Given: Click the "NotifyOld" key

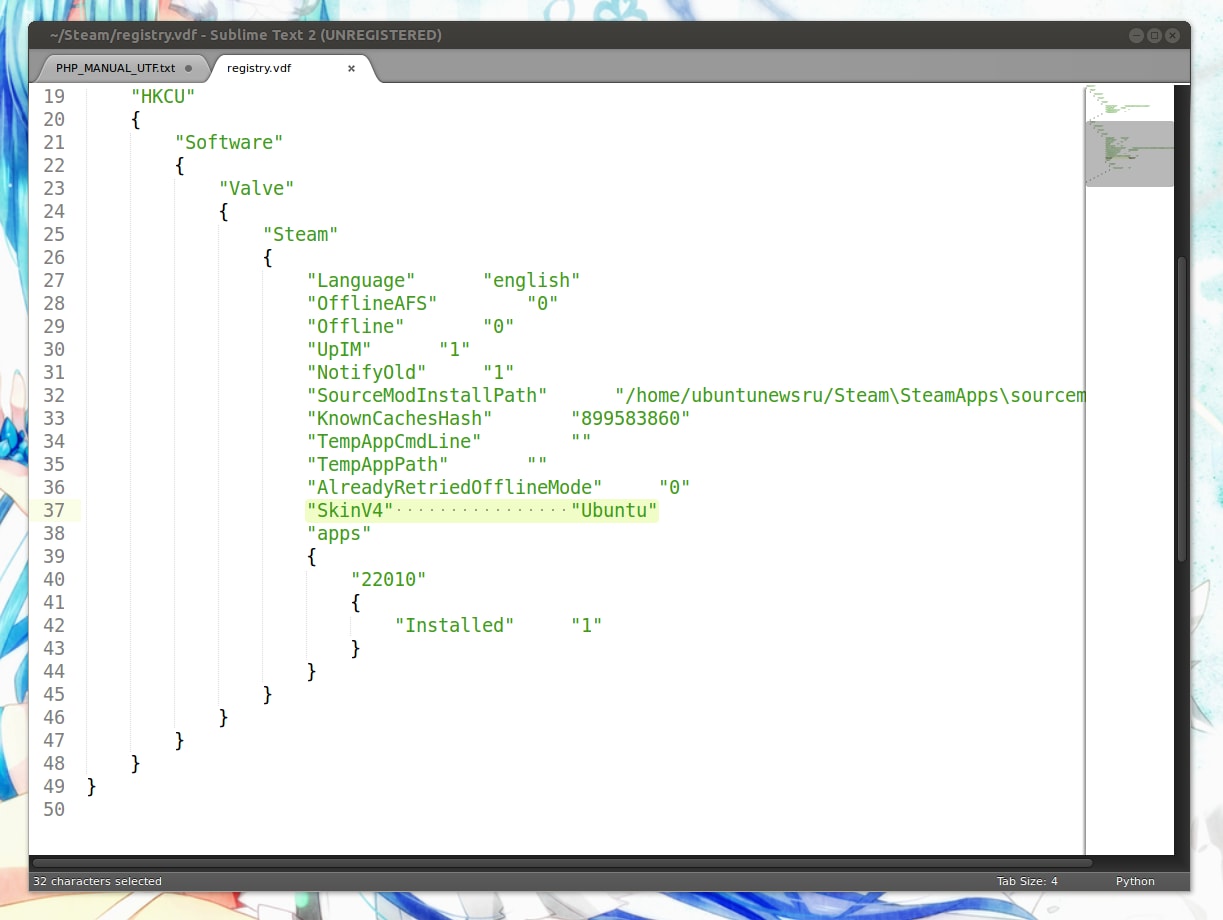Looking at the screenshot, I should (366, 372).
